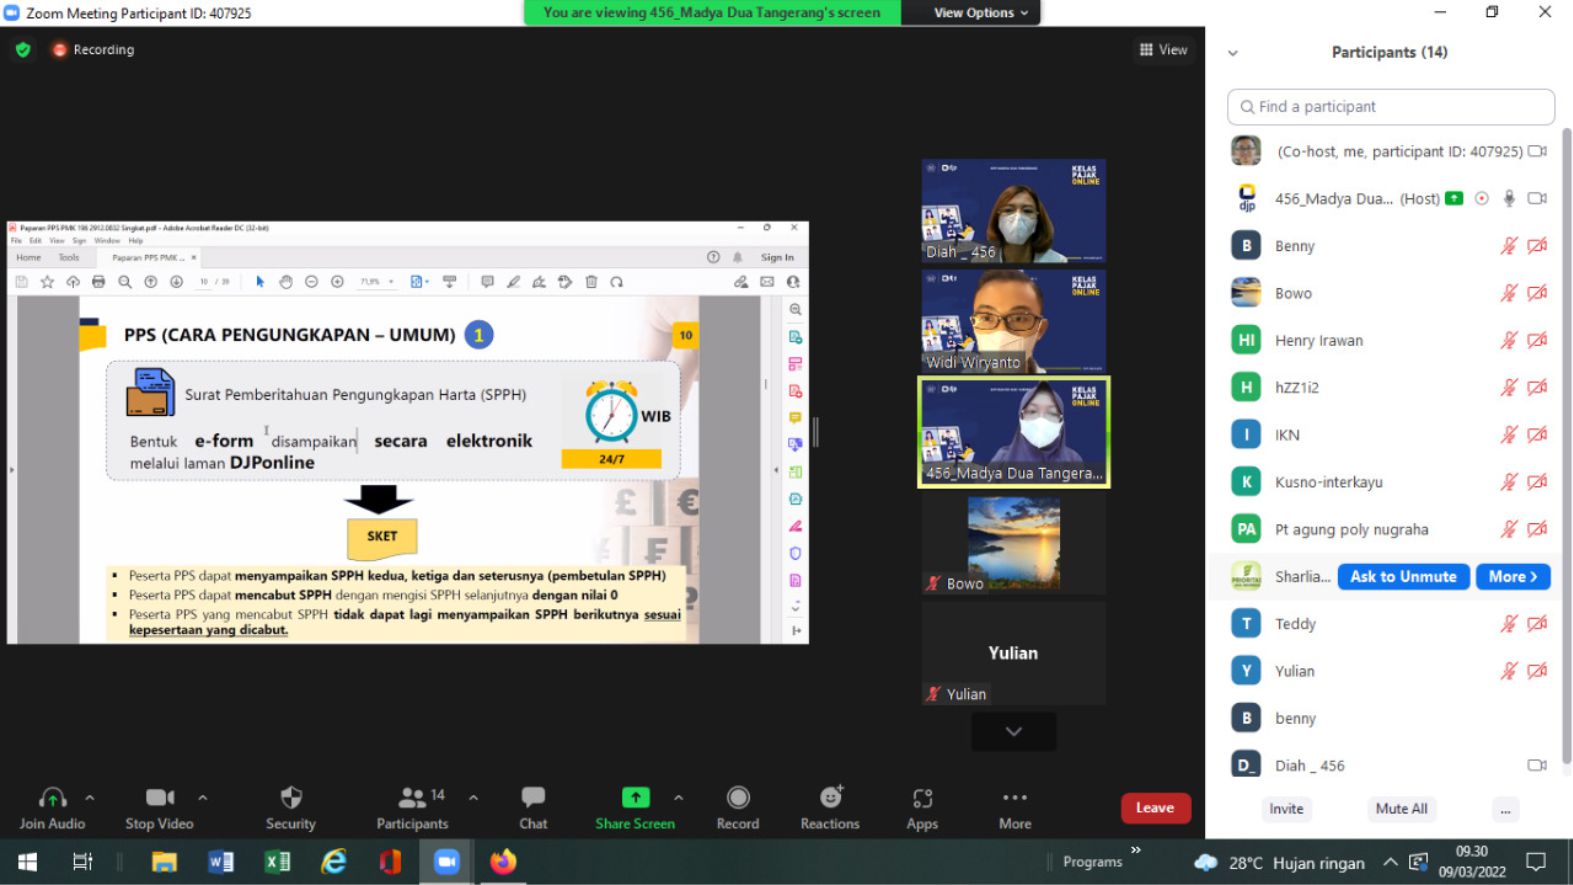Expand the View Options dropdown

(x=980, y=13)
